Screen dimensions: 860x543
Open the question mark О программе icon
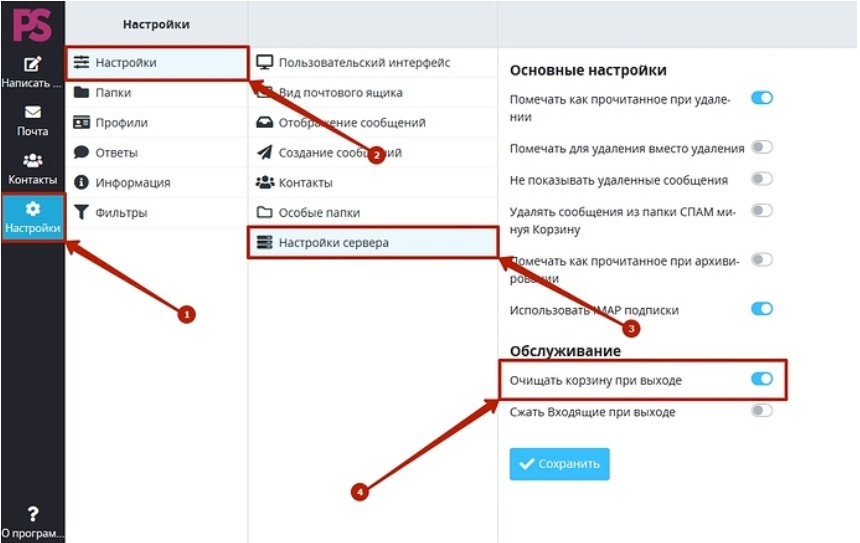point(32,514)
